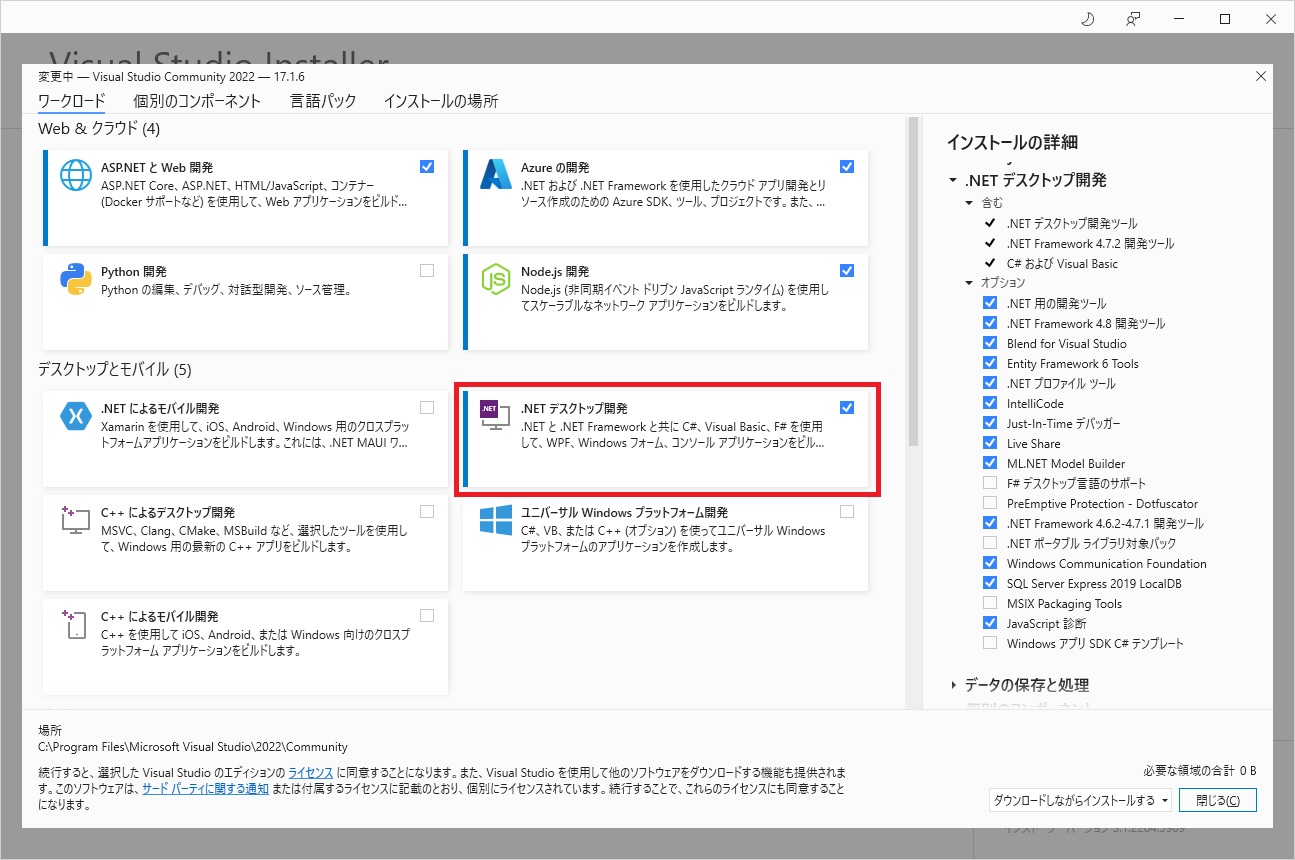Image resolution: width=1295 pixels, height=860 pixels.
Task: Toggle .NET プロファイル ツール option
Action: (x=990, y=383)
